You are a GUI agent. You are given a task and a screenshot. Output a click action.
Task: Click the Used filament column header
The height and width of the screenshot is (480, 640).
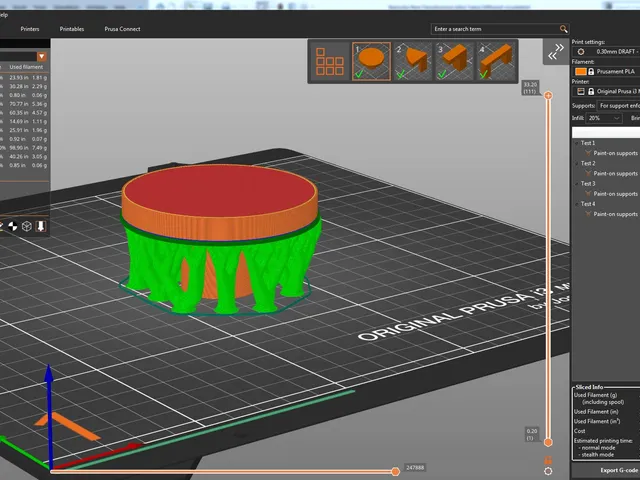(26, 67)
